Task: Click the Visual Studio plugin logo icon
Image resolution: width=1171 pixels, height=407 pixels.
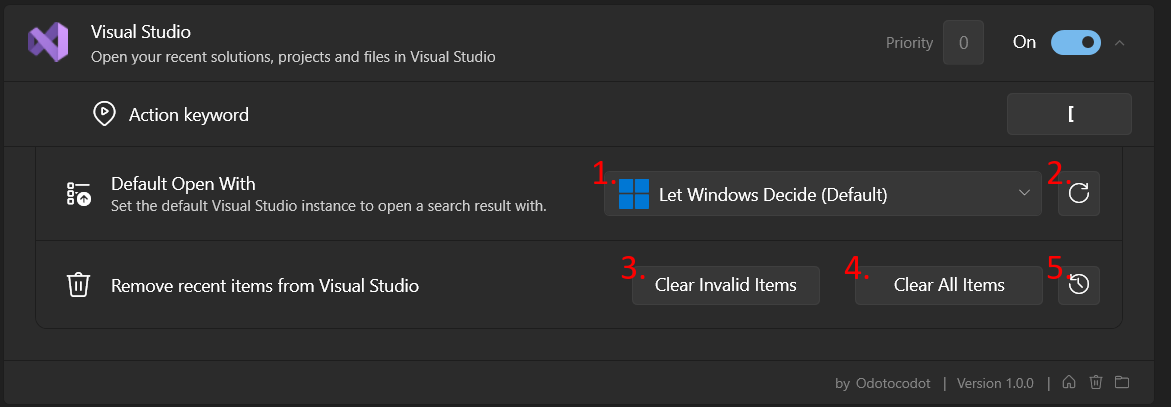Action: pyautogui.click(x=48, y=42)
